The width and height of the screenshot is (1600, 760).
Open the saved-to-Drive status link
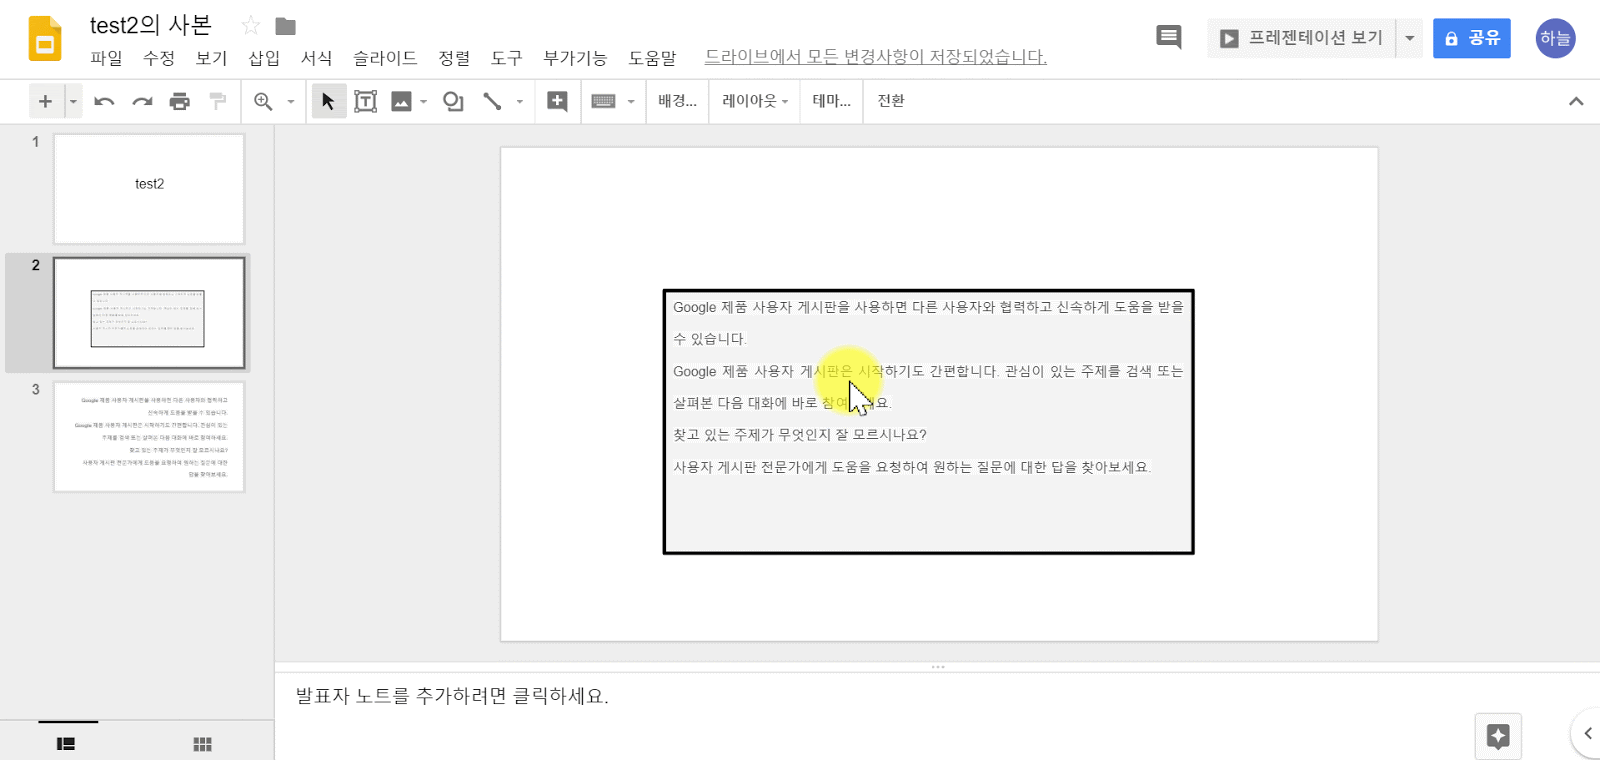point(876,57)
